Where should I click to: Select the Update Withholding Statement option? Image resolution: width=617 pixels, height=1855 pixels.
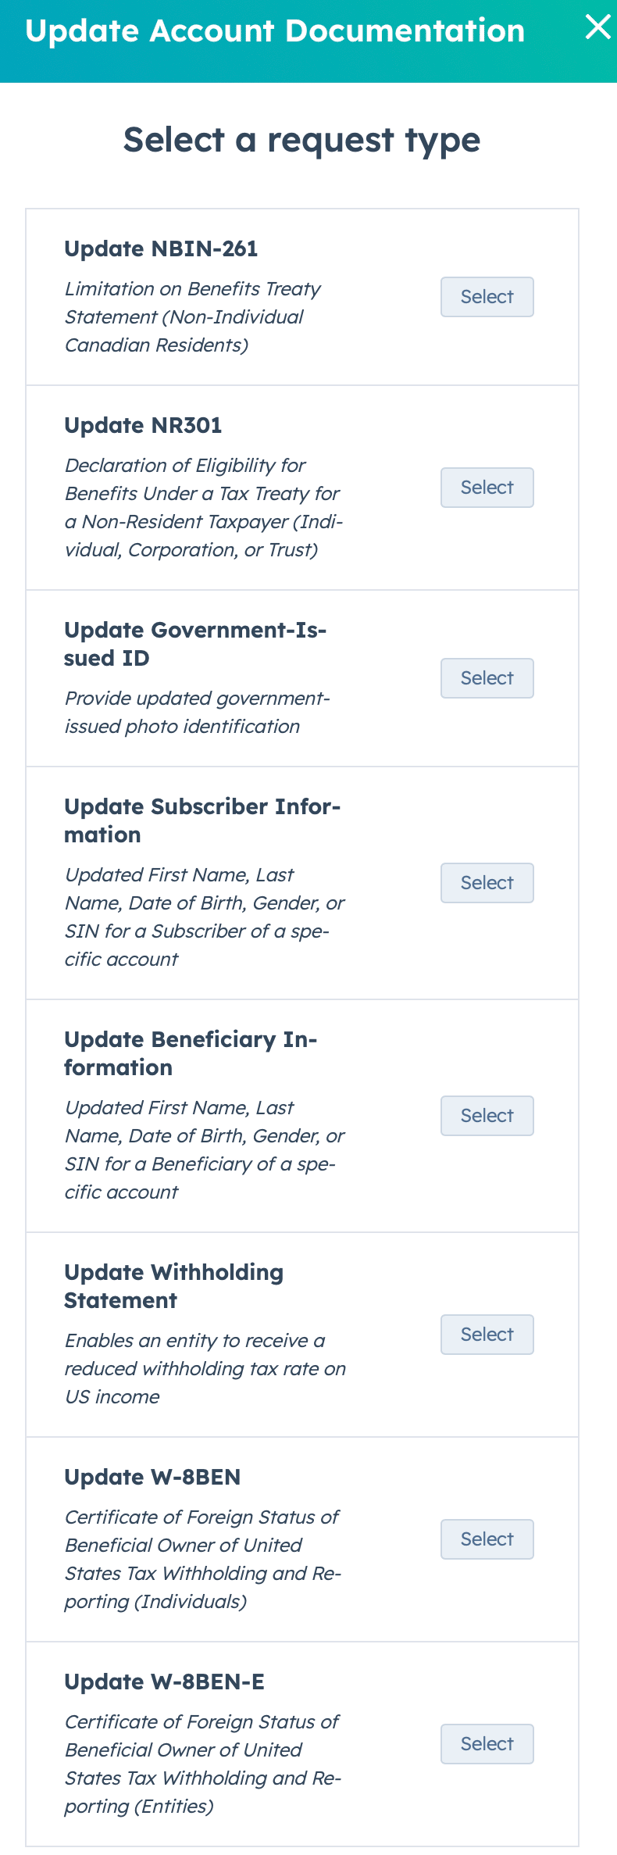pos(487,1334)
